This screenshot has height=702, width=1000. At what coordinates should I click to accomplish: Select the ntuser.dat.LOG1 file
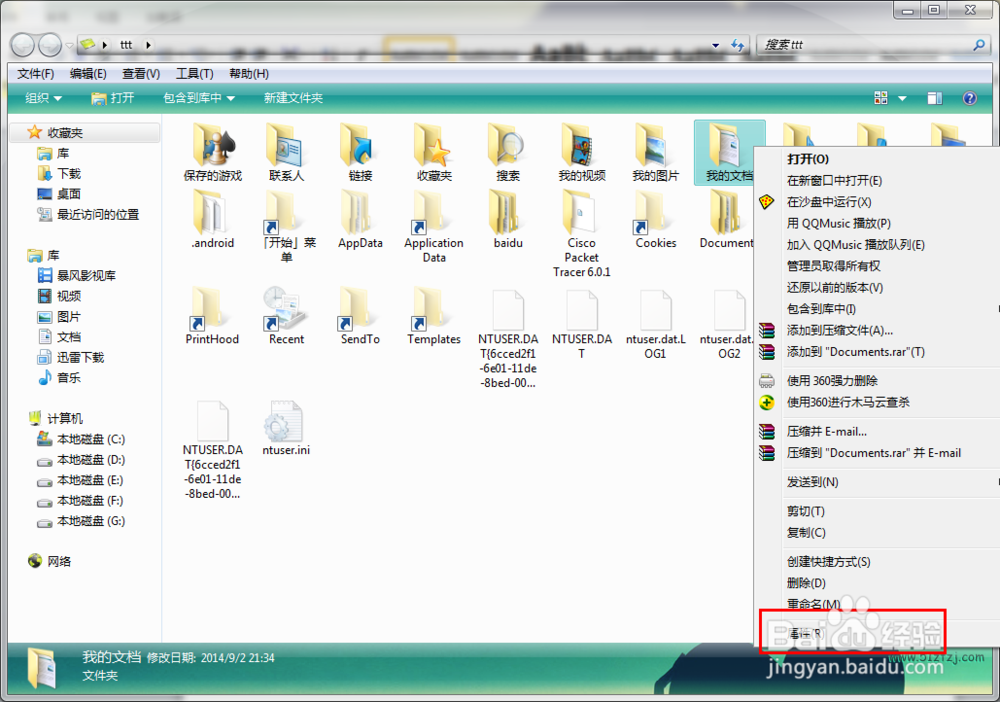[x=656, y=324]
